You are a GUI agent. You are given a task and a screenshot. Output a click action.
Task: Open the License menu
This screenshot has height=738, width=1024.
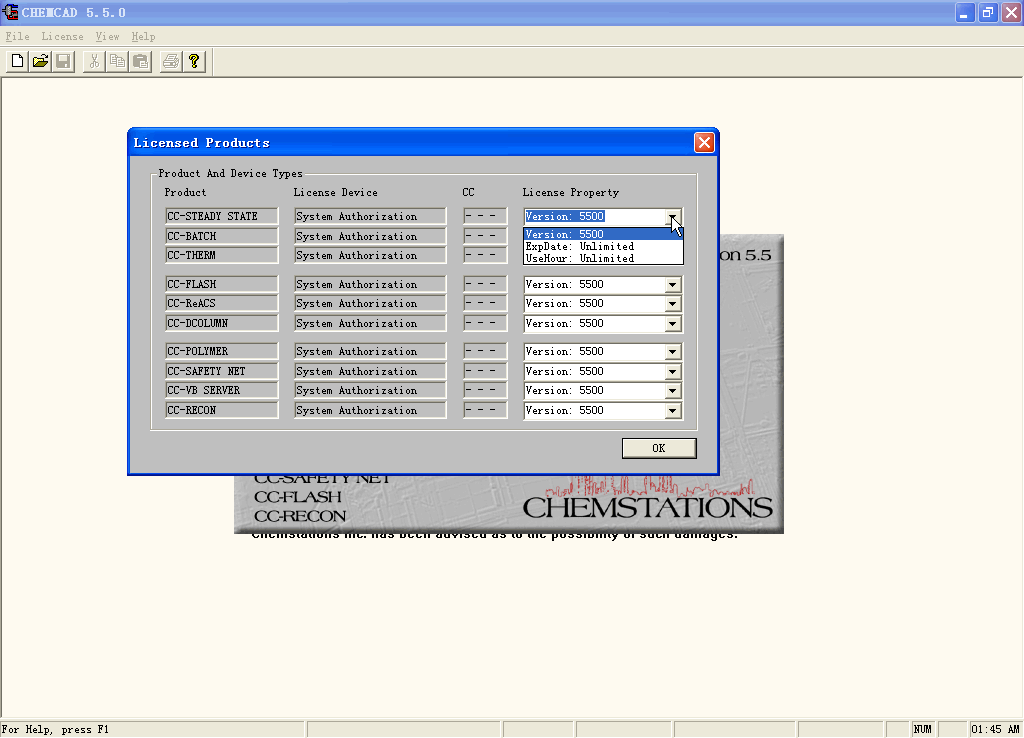click(62, 37)
